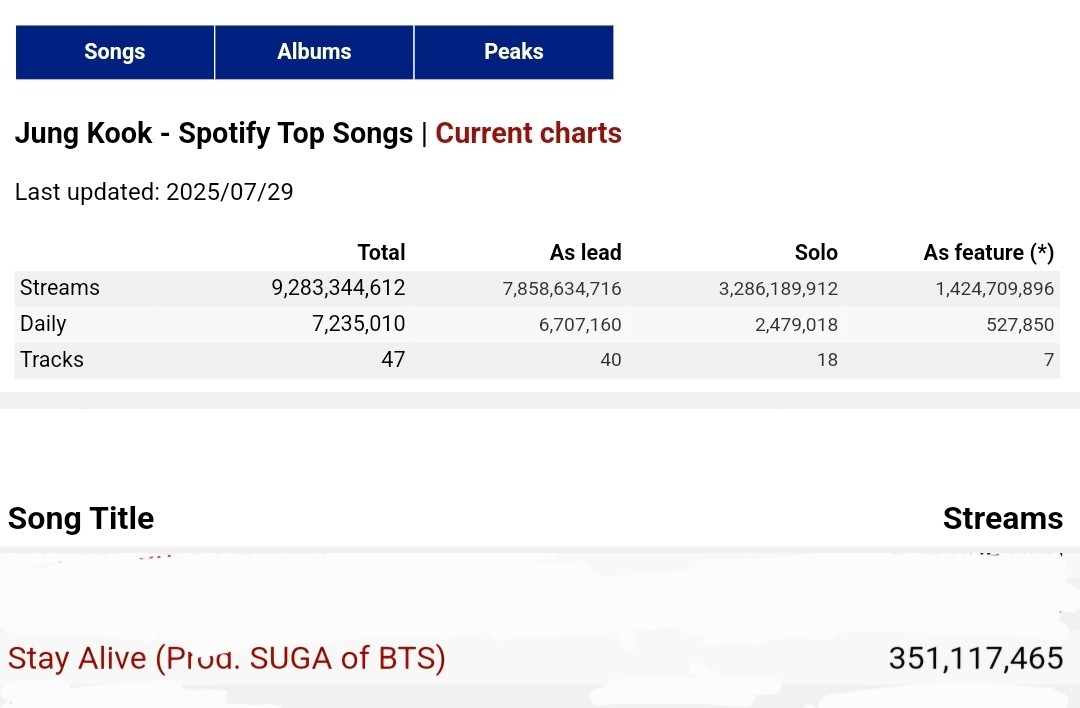Viewport: 1080px width, 708px height.
Task: Open the Songs tab
Action: (x=115, y=52)
